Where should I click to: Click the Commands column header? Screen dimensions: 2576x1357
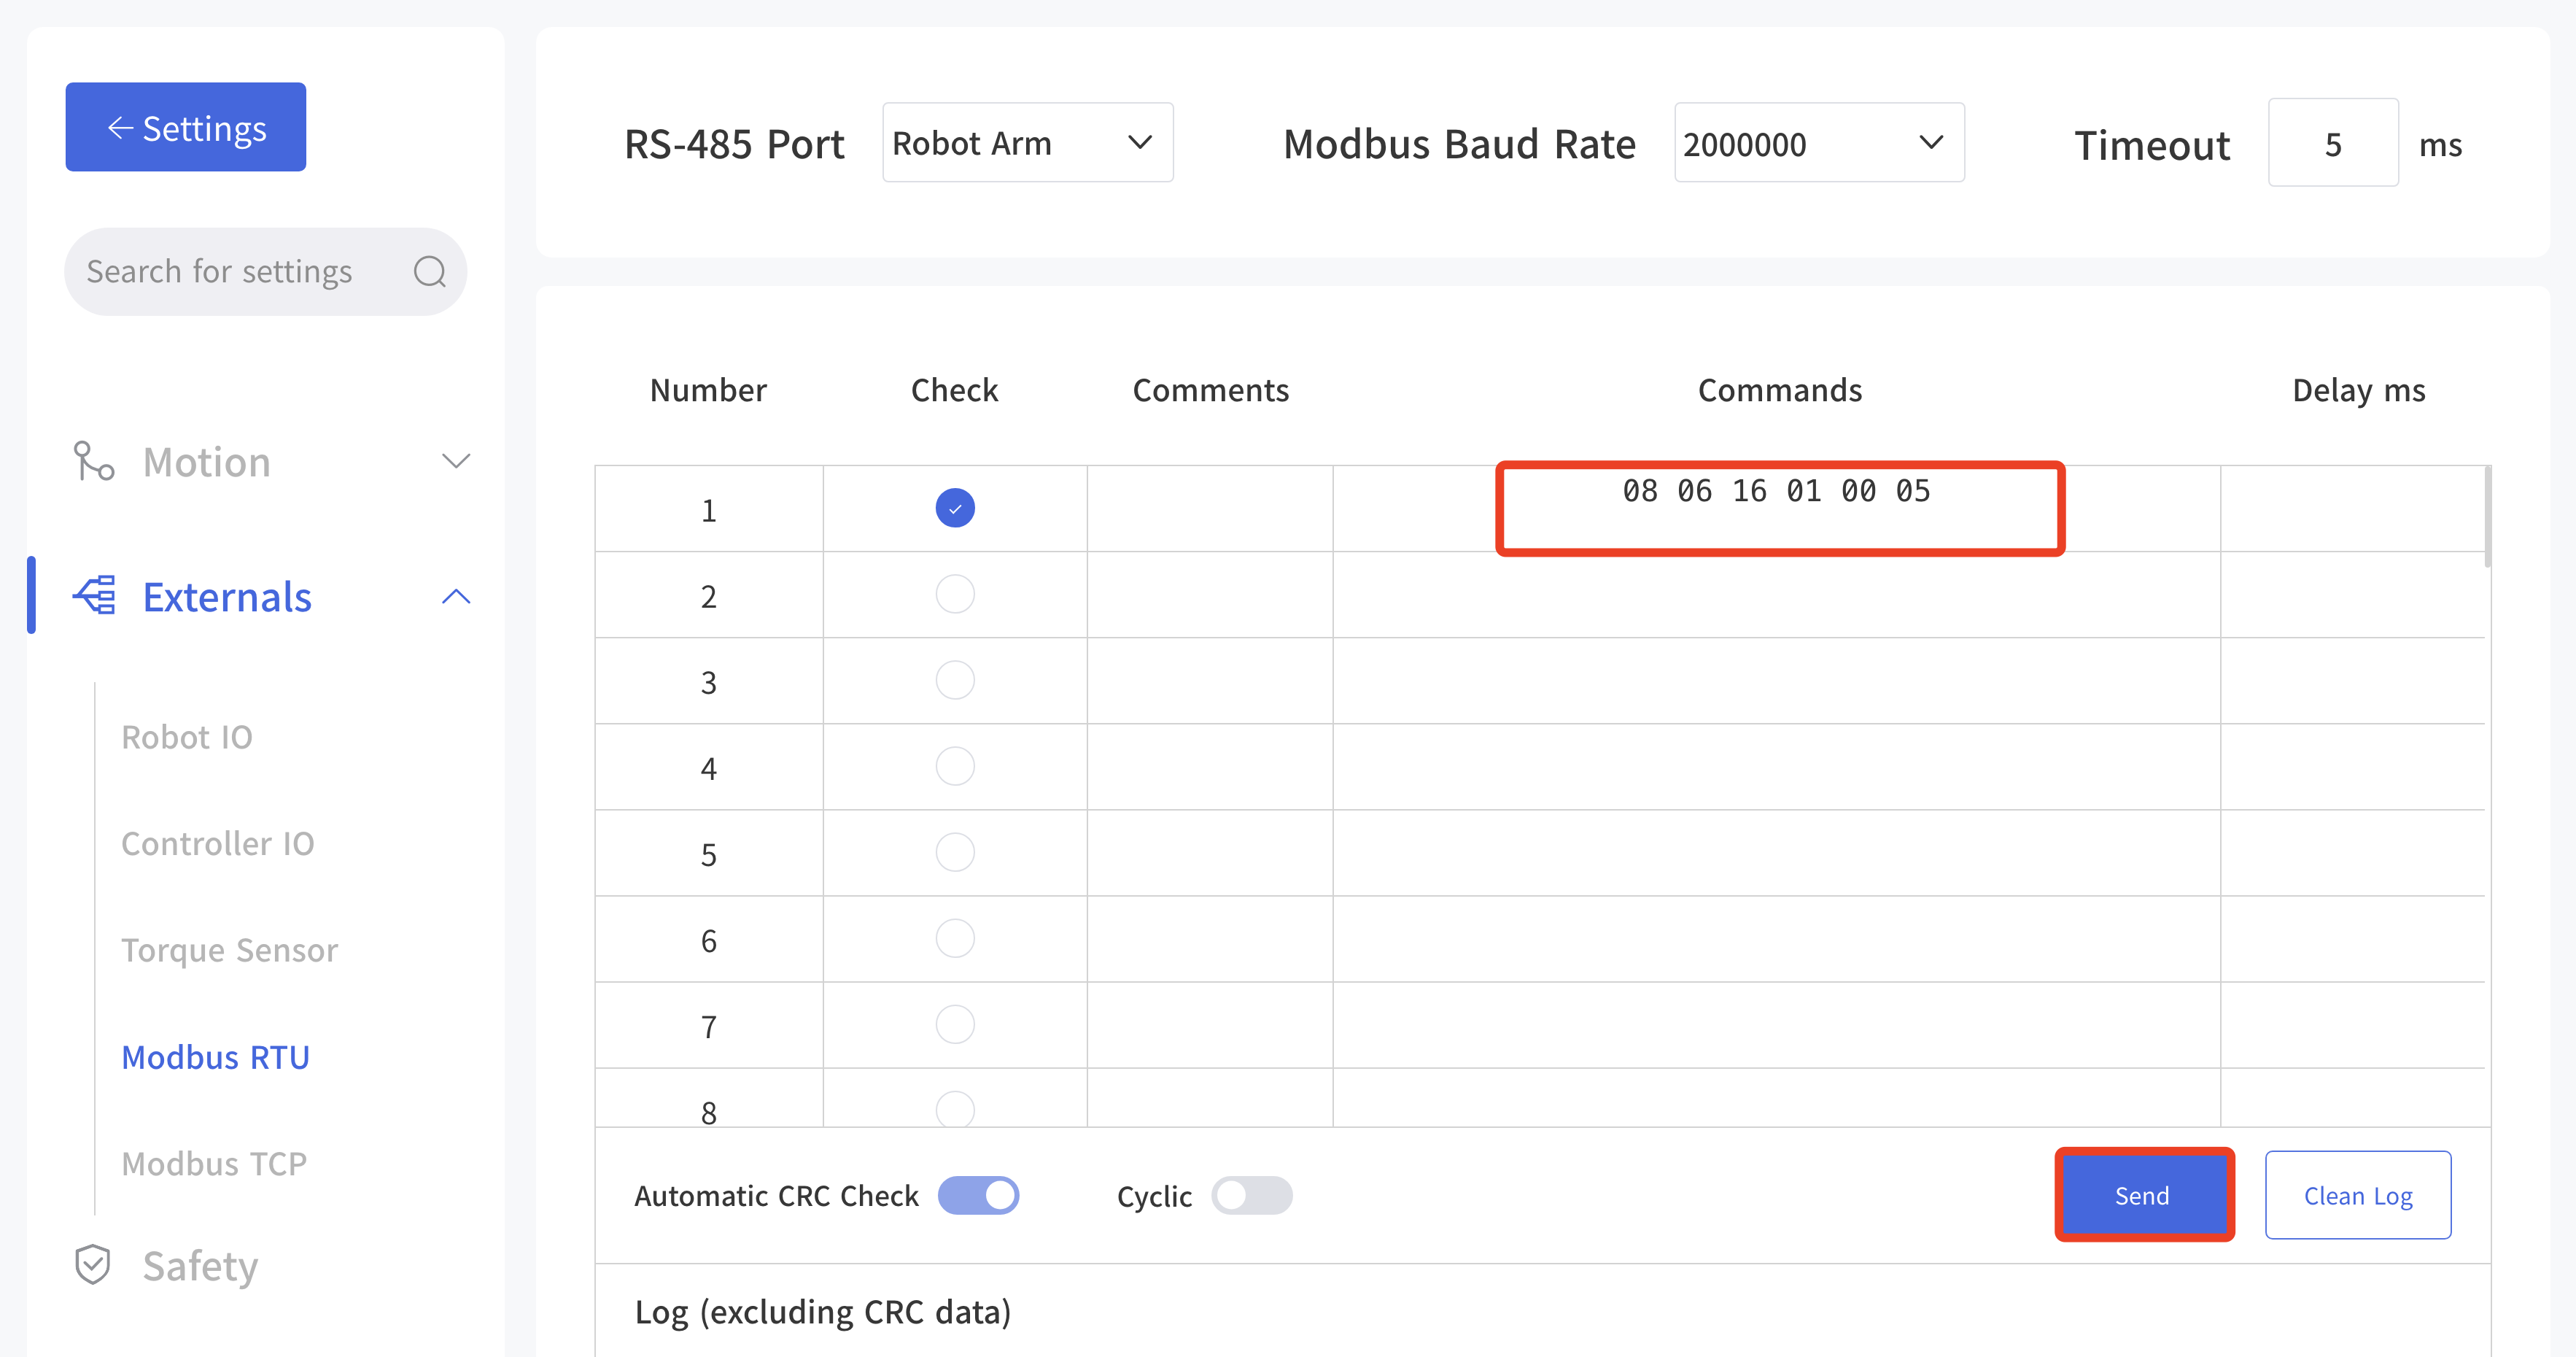tap(1780, 389)
